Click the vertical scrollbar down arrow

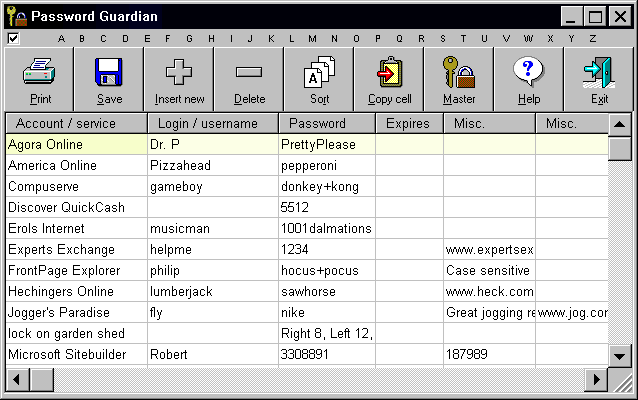[x=620, y=356]
